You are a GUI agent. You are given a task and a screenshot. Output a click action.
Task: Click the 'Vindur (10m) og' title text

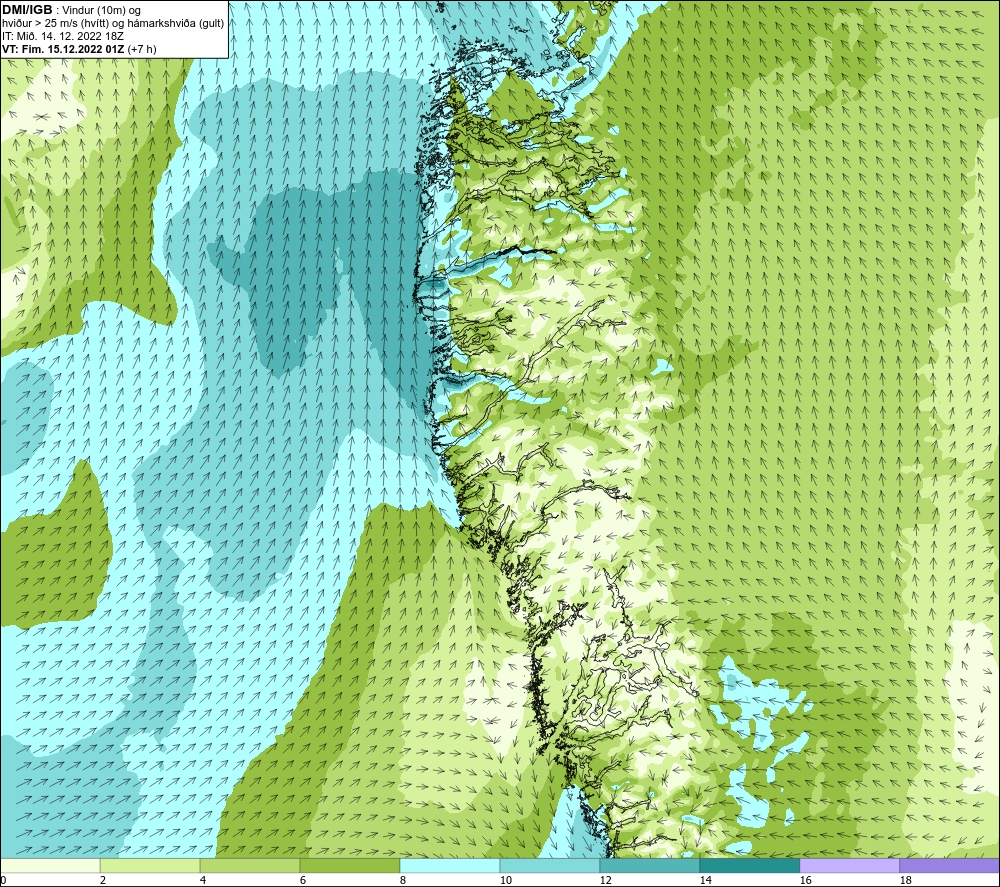point(102,11)
